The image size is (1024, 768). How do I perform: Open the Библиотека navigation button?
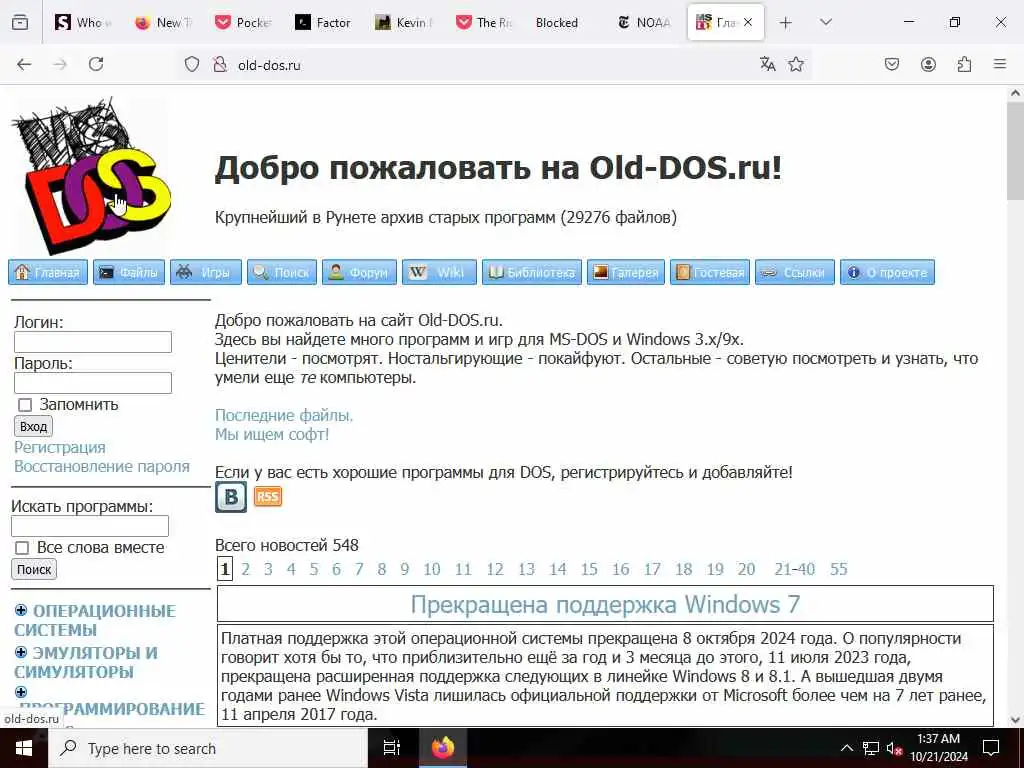click(x=532, y=272)
